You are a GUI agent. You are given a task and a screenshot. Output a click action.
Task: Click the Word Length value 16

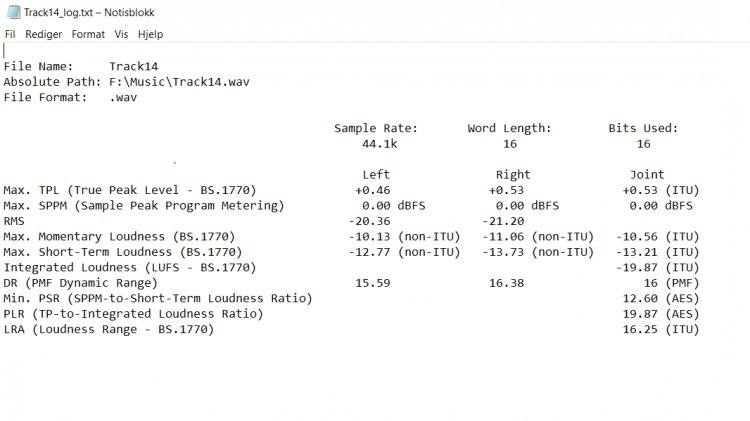coord(509,144)
